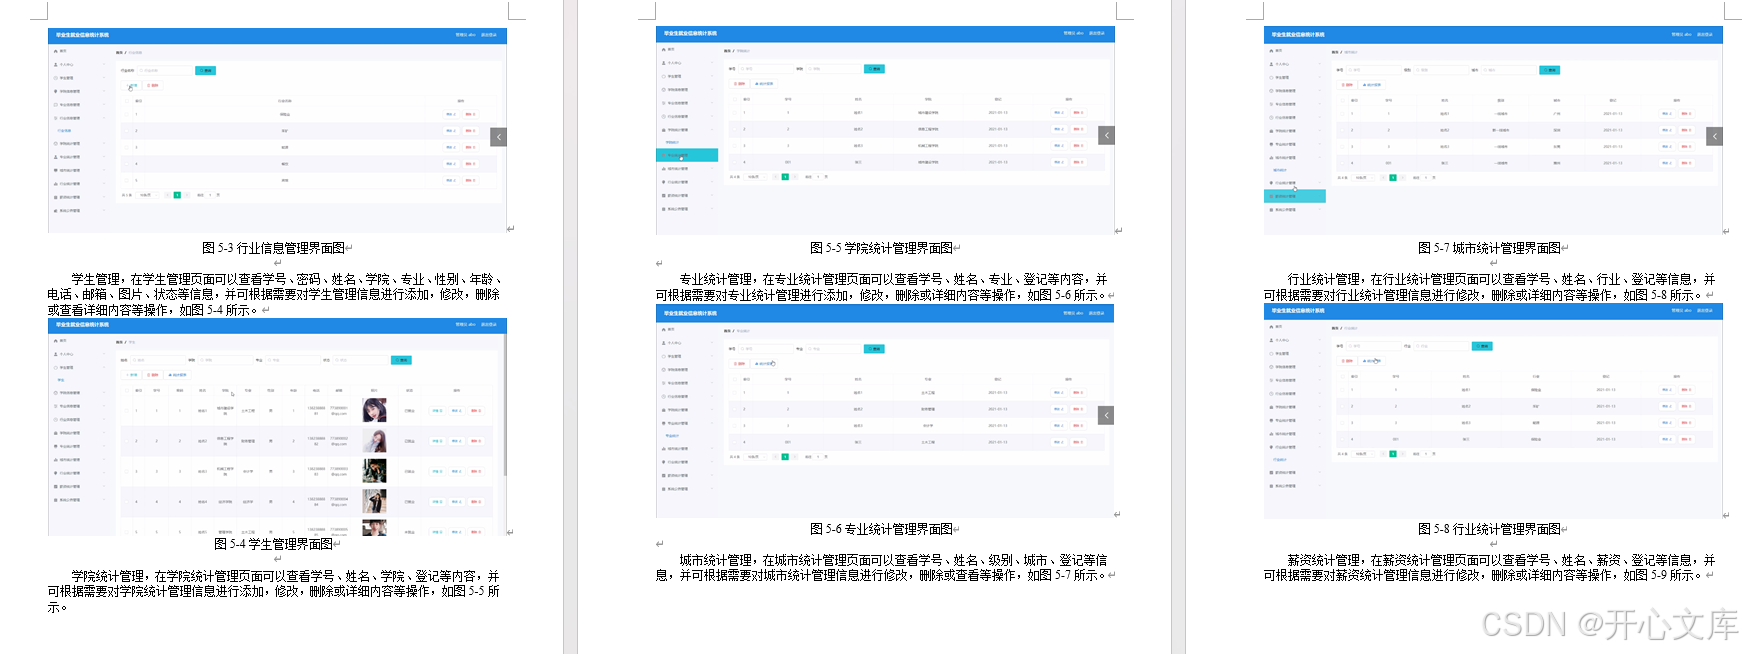Click paragraph starting 学生管理 on first page
The image size is (1743, 654).
[274, 294]
